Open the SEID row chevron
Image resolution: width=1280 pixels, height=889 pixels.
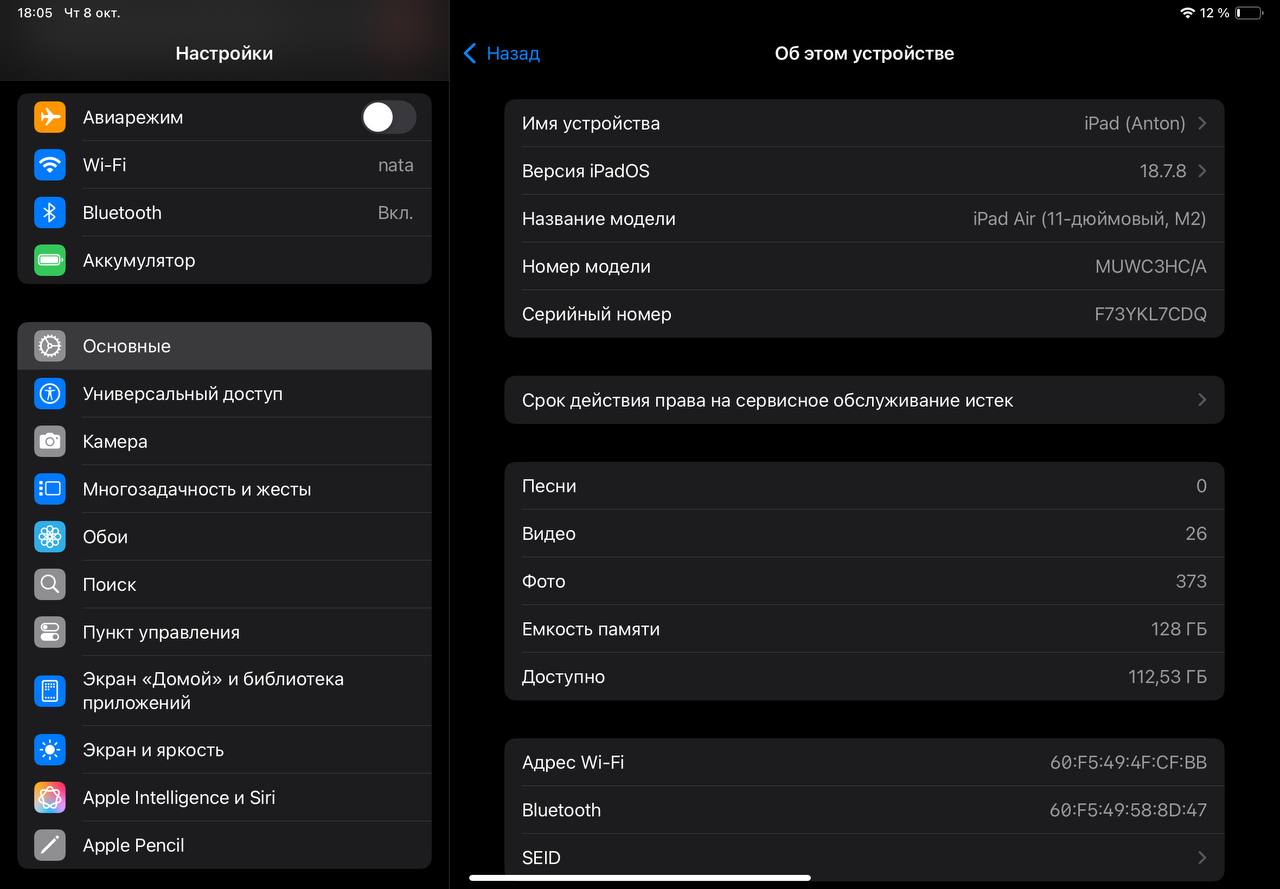pyautogui.click(x=1202, y=858)
